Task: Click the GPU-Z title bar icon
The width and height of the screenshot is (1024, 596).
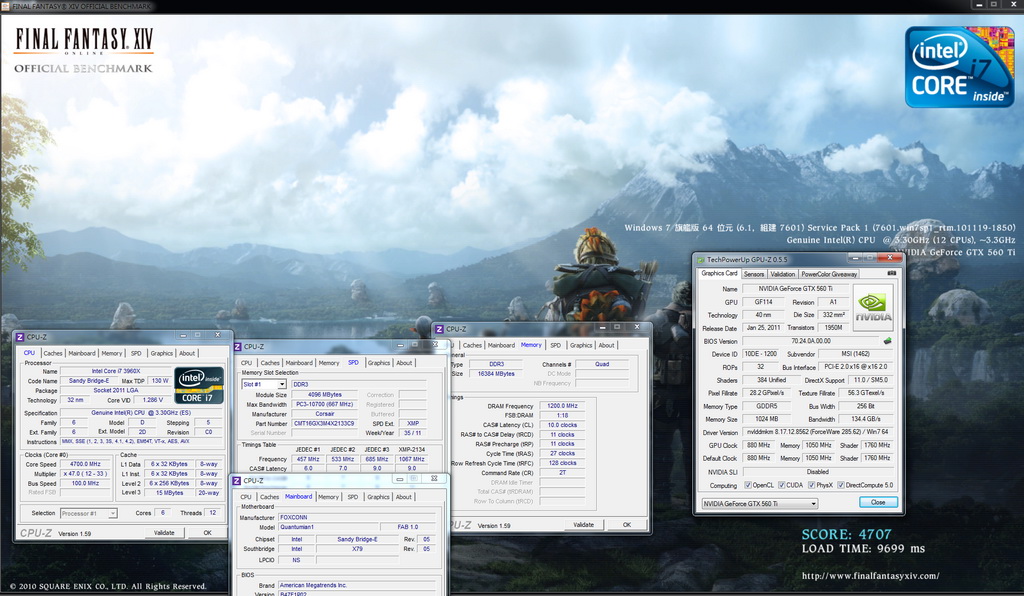Action: [x=701, y=260]
